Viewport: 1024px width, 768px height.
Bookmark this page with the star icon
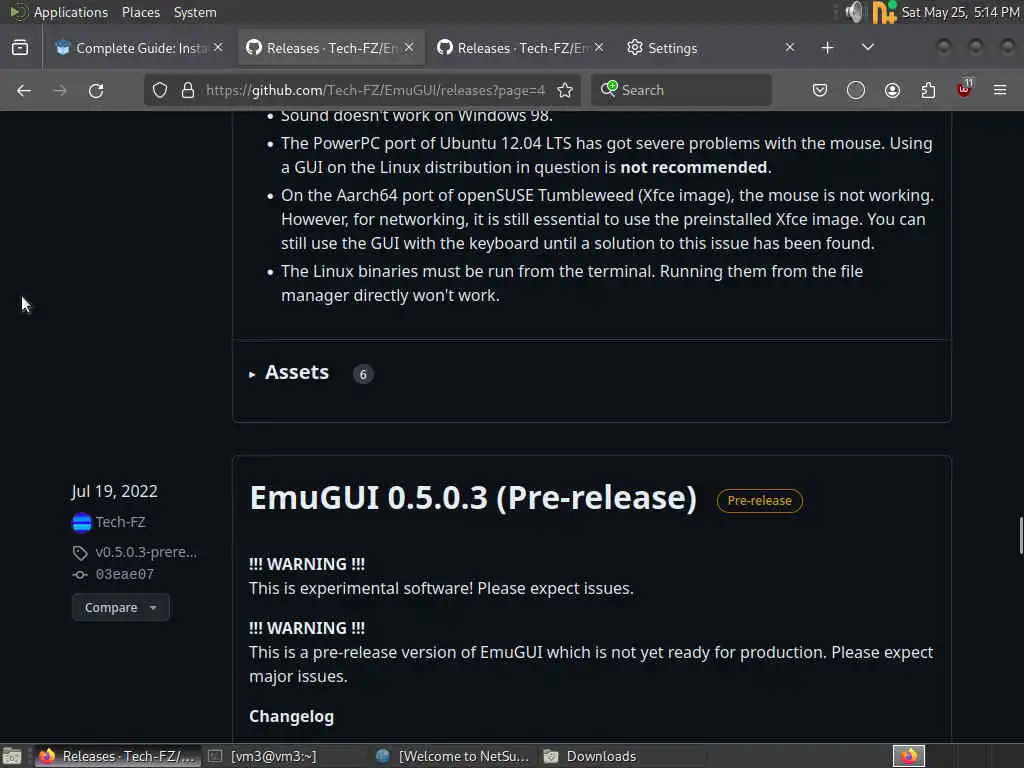point(565,90)
